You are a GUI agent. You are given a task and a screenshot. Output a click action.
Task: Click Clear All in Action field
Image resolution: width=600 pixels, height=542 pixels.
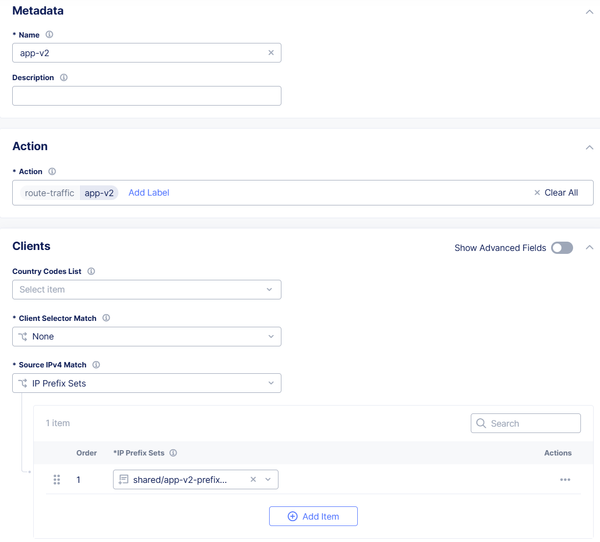[x=556, y=193]
